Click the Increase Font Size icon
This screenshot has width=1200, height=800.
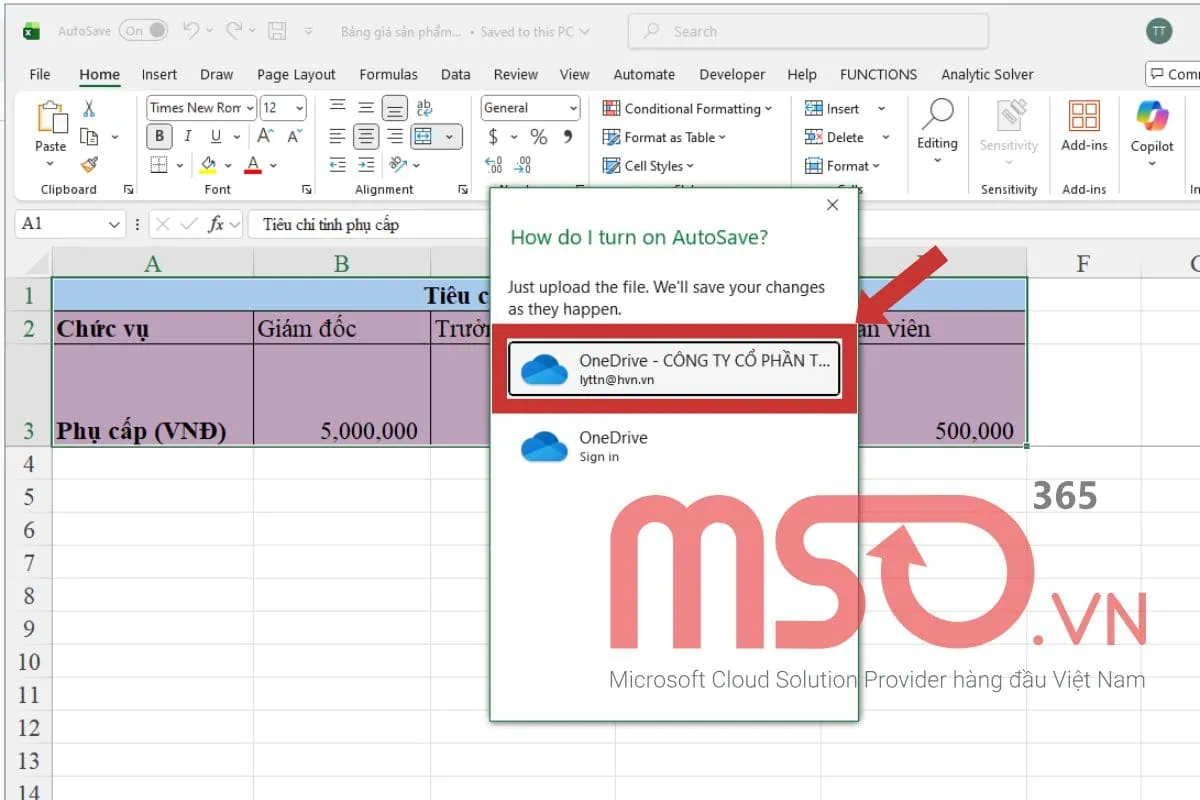266,136
